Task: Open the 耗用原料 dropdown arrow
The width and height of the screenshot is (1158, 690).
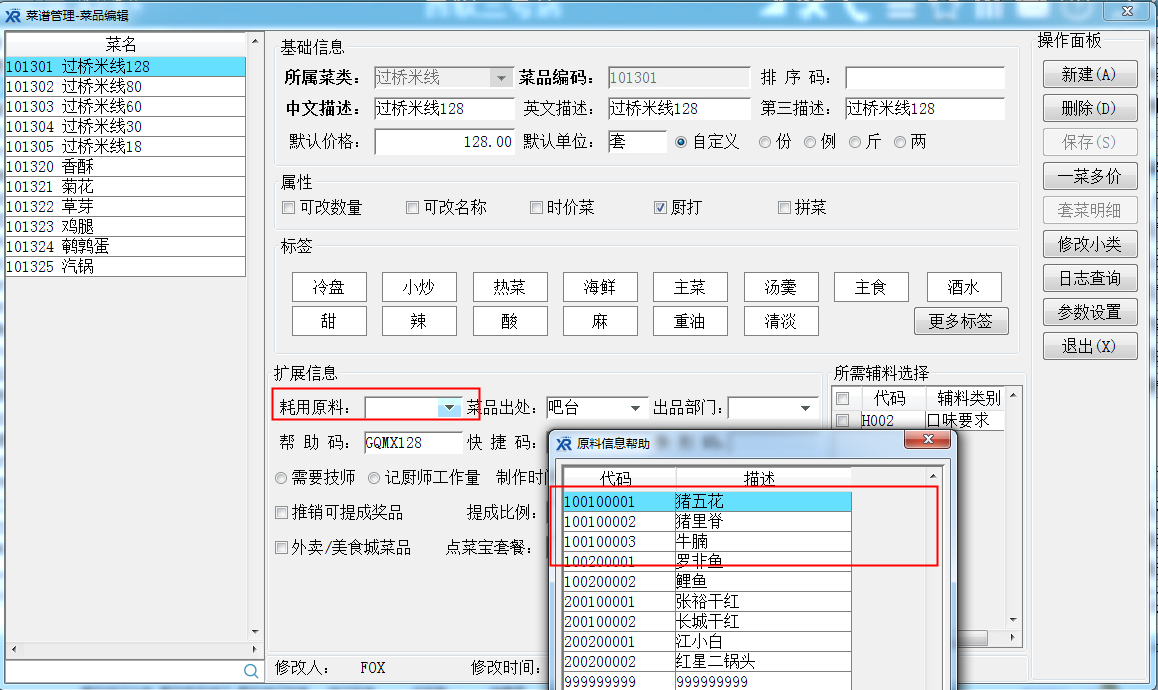Action: pyautogui.click(x=449, y=408)
